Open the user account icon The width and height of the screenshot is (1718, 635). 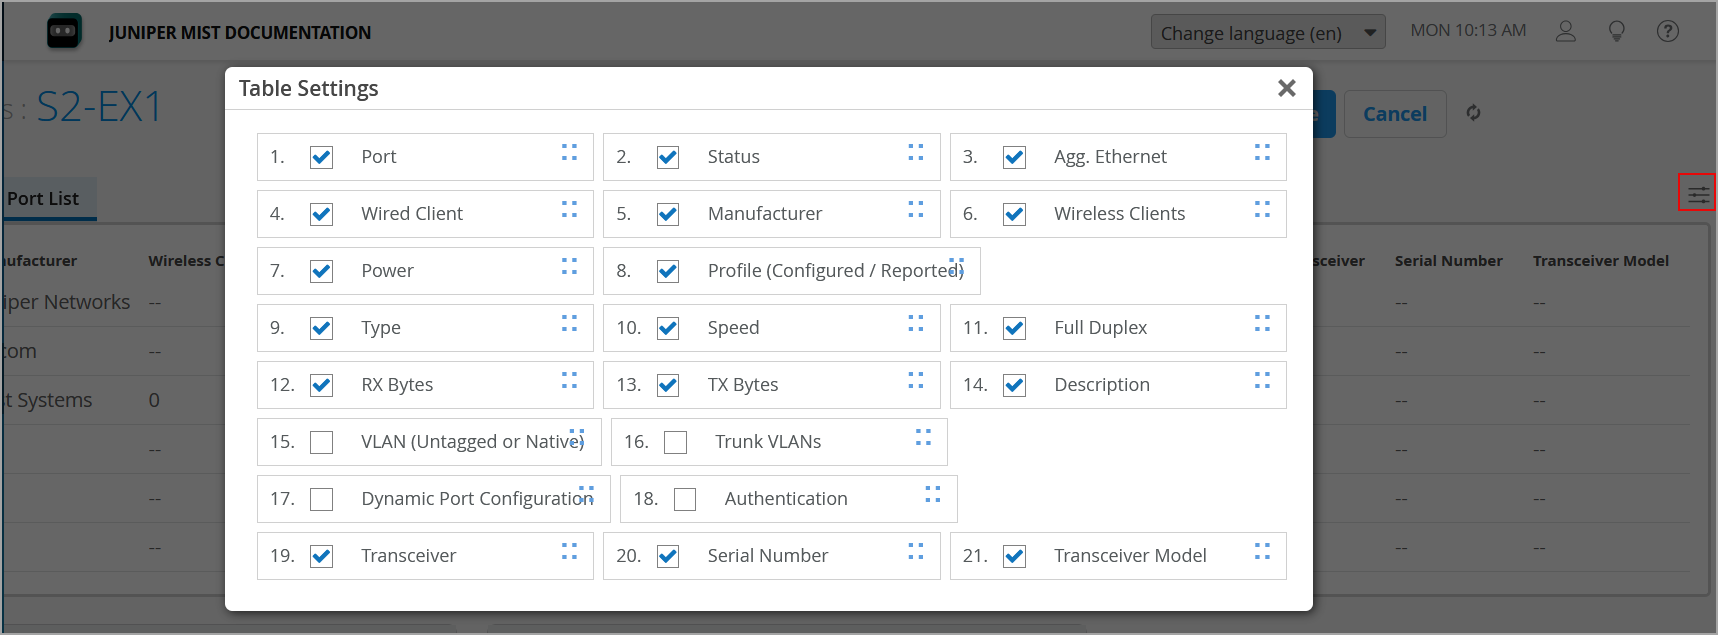click(1566, 32)
